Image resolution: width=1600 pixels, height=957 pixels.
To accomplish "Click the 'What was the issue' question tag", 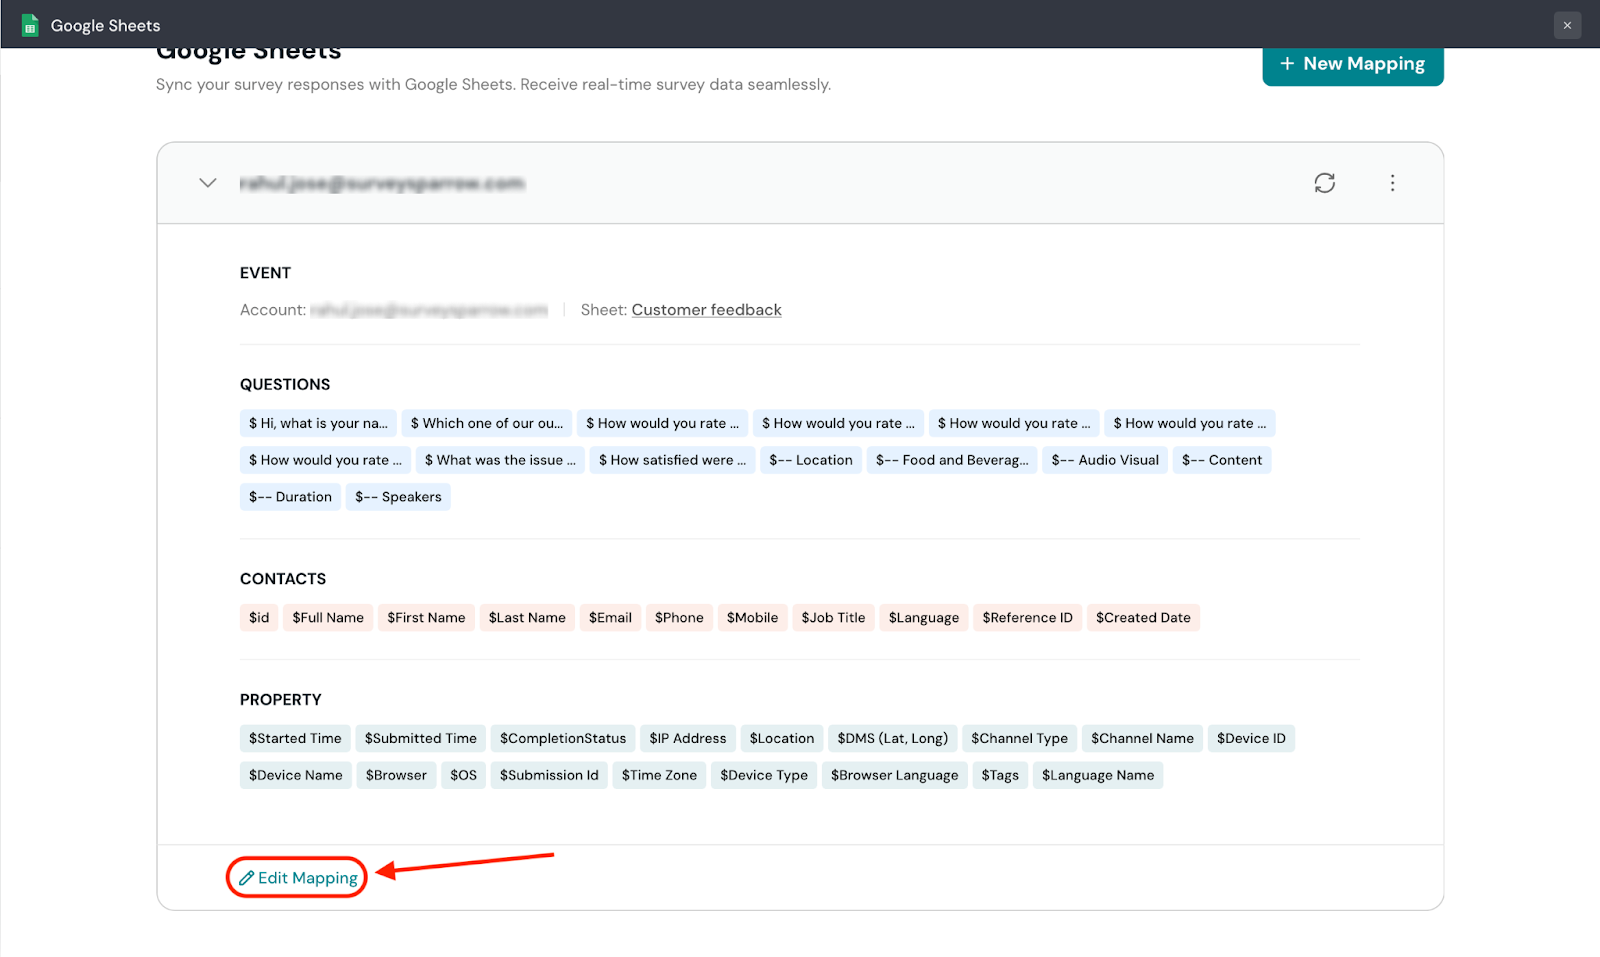I will pos(500,460).
